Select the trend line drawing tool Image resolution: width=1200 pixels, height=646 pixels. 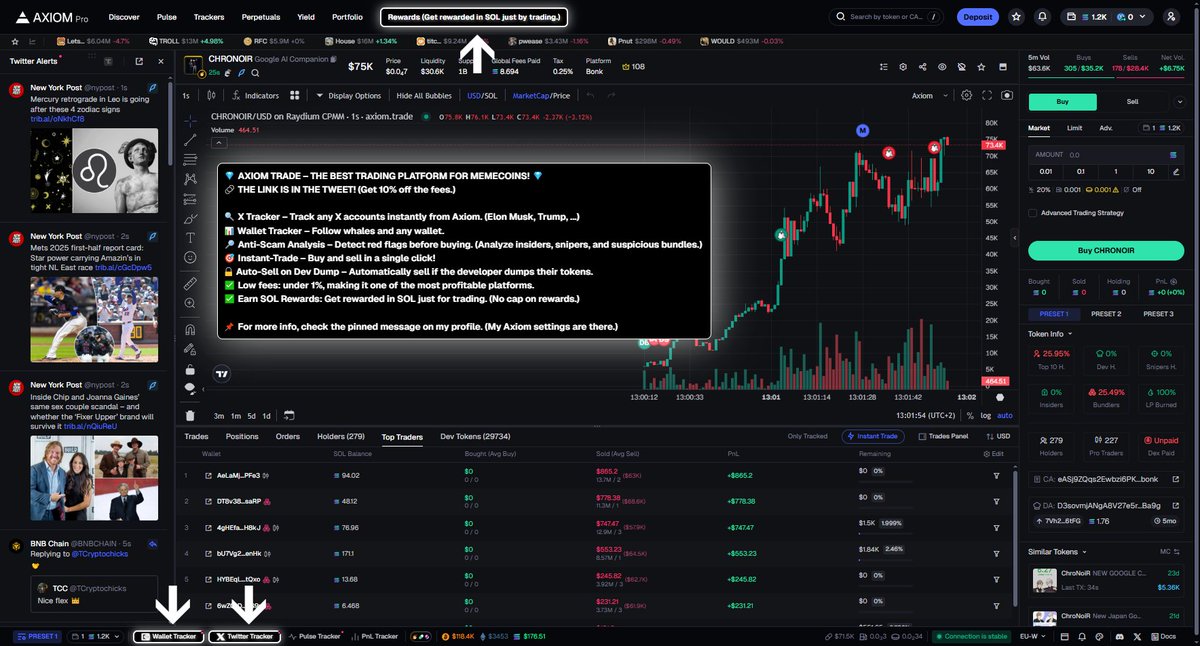point(190,140)
